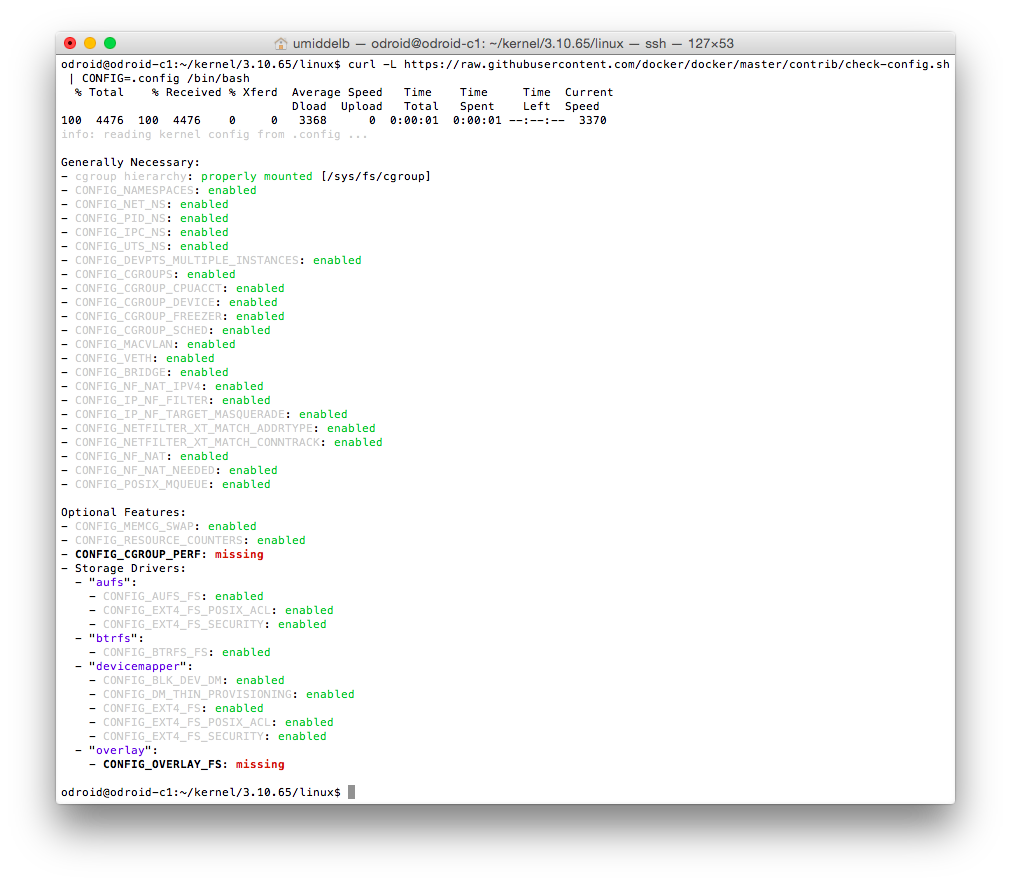This screenshot has width=1011, height=884.
Task: Click the purple "aufs" driver label
Action: (110, 583)
